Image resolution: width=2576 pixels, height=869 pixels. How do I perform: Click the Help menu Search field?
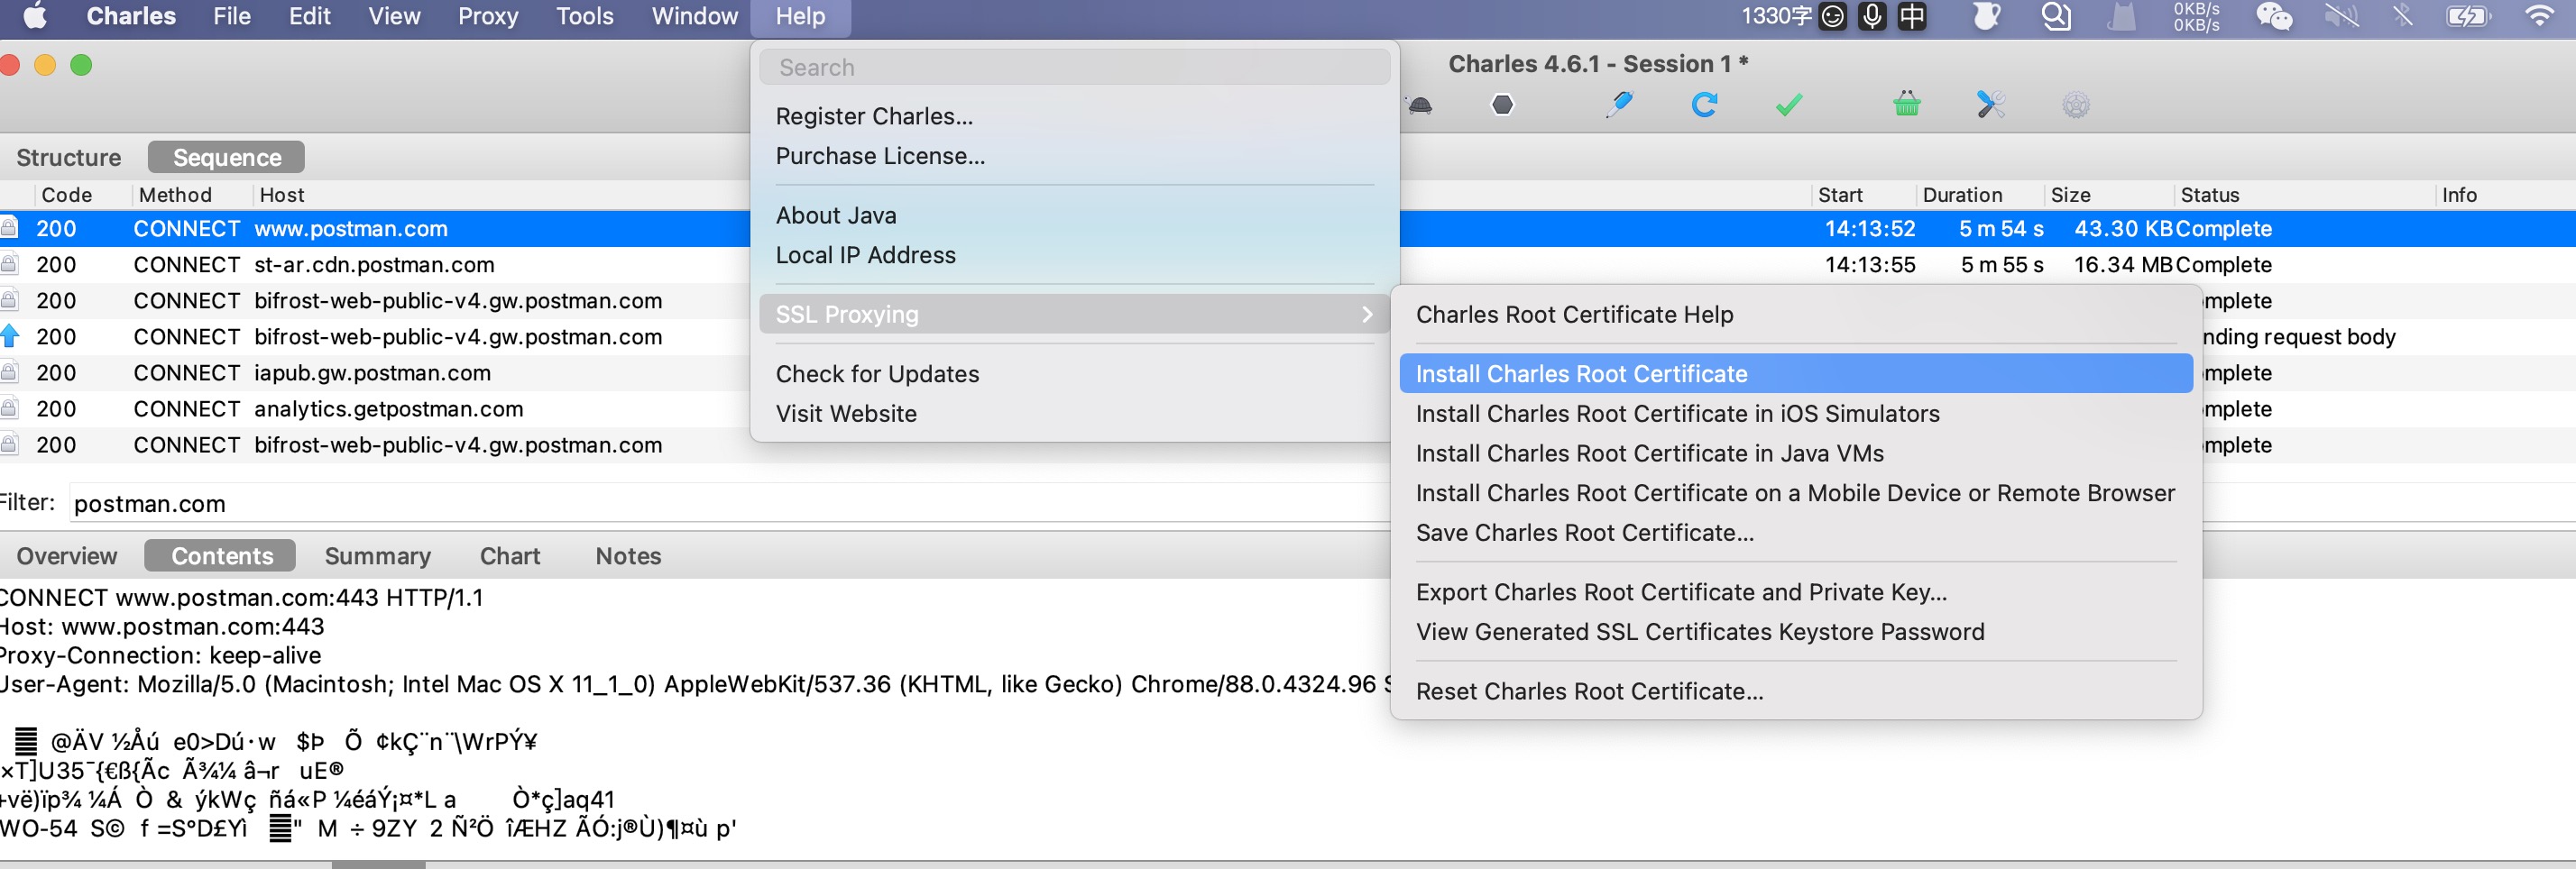click(x=1074, y=67)
